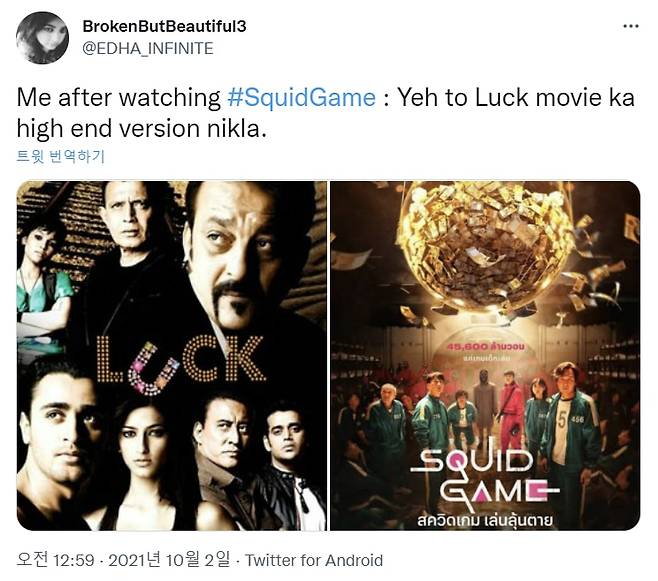Click the tweet body text
The height and width of the screenshot is (581, 658).
click(326, 112)
